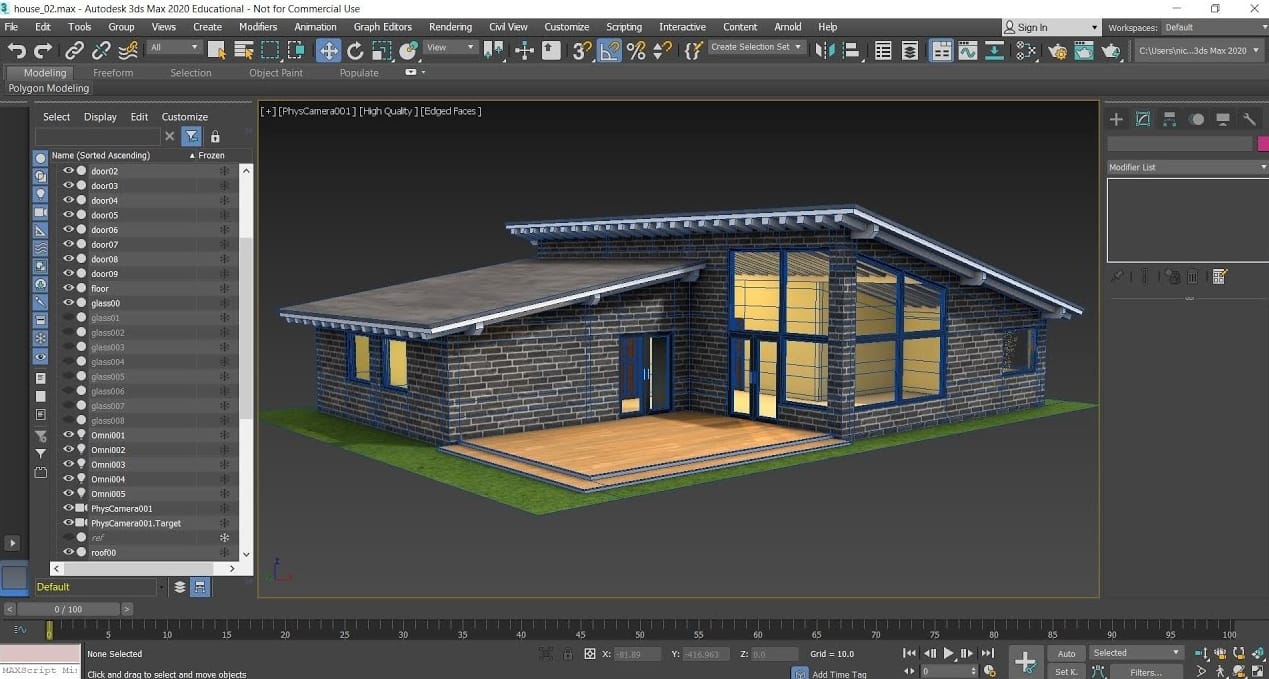Toggle the Auto key mode button
This screenshot has width=1269, height=679.
(1066, 653)
